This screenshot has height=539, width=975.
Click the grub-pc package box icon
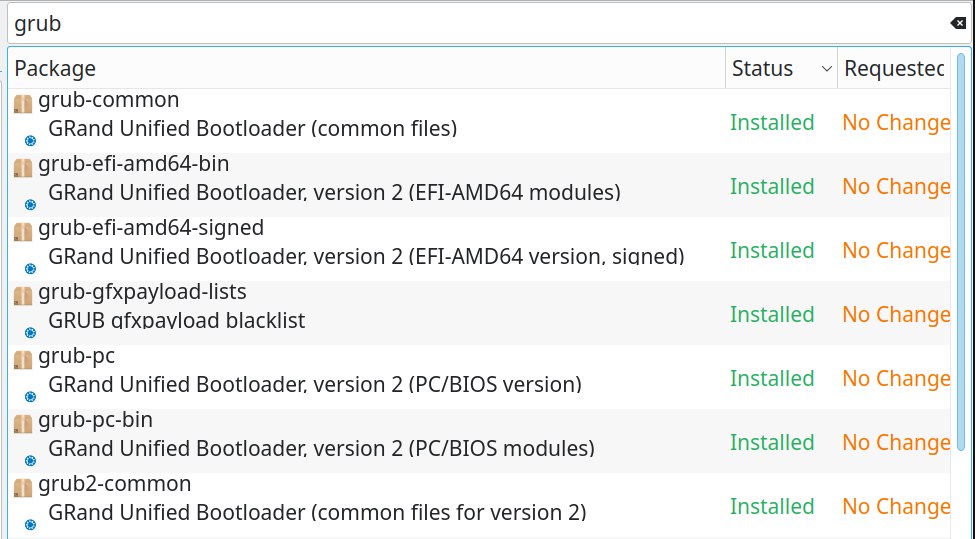click(23, 360)
